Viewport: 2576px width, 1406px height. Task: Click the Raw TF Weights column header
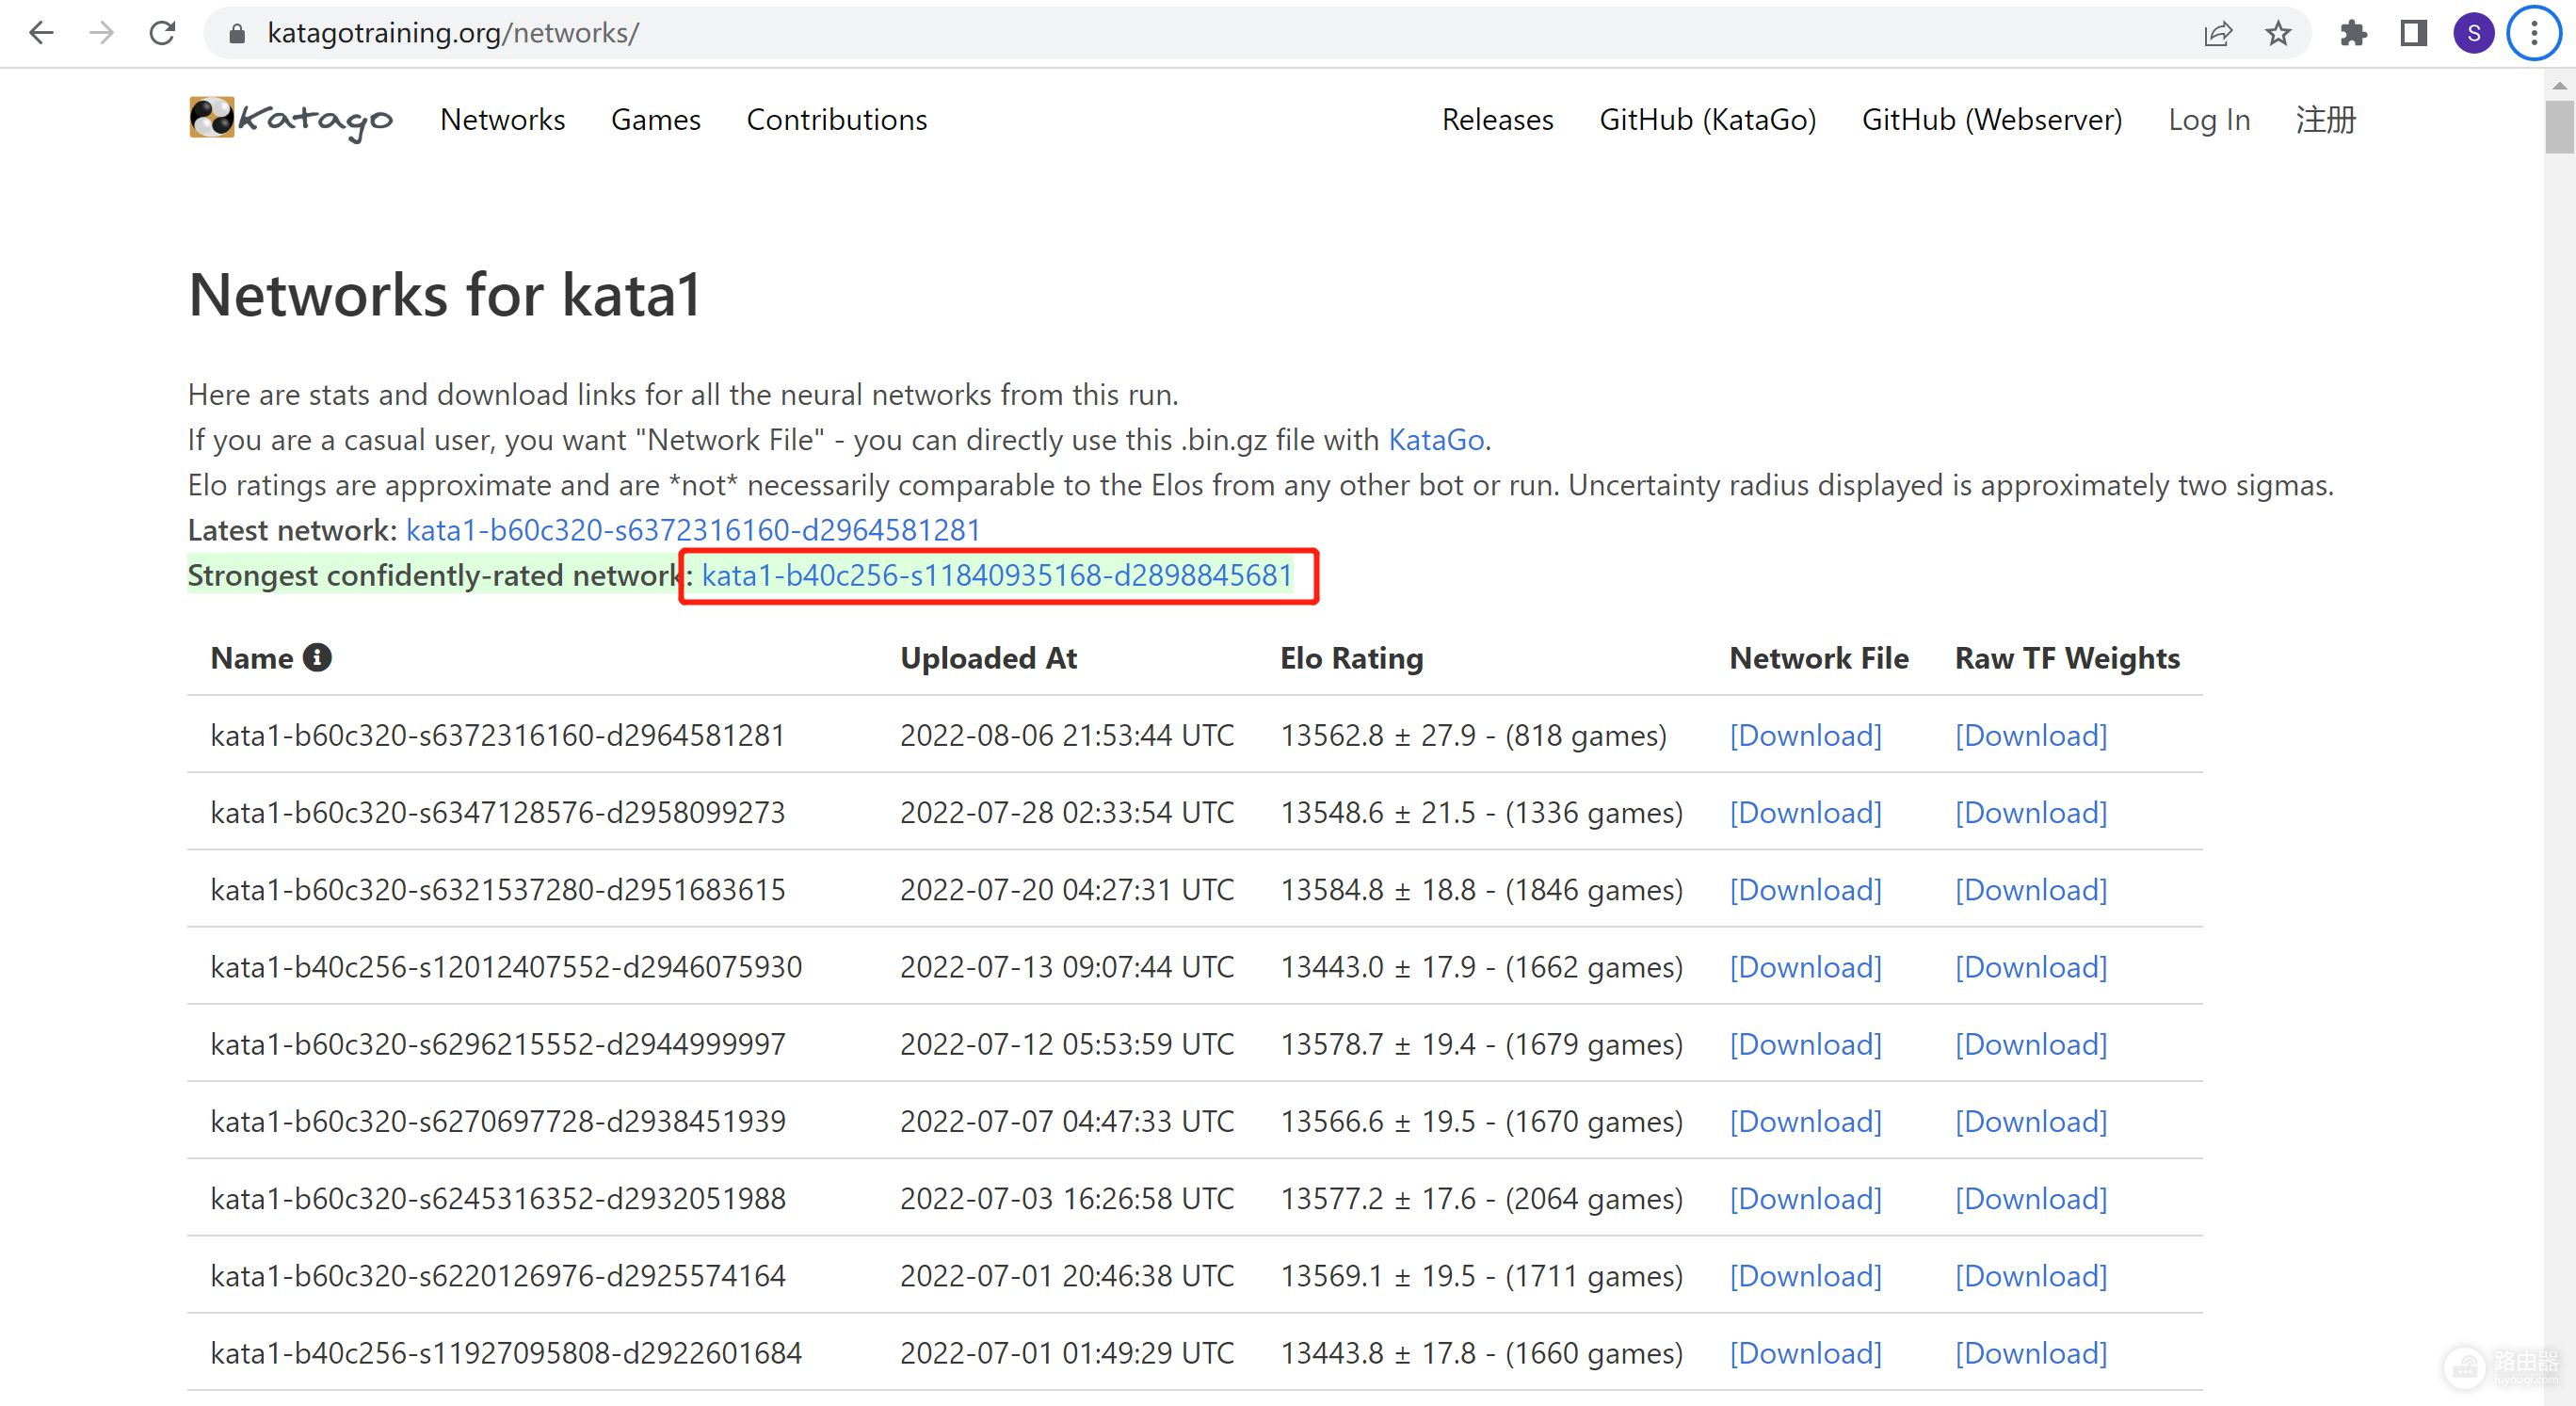click(x=2067, y=658)
